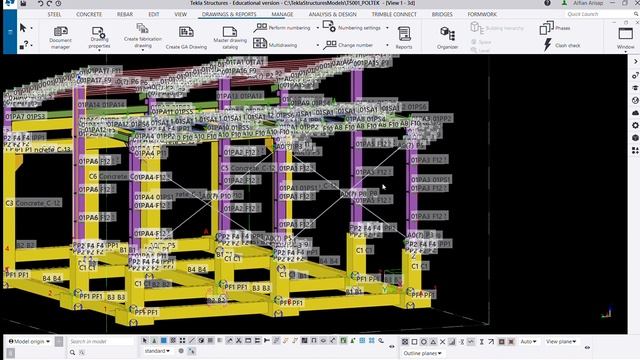Toggle snap to center points circle switch
This screenshot has width=640, height=360.
pyautogui.click(x=424, y=342)
